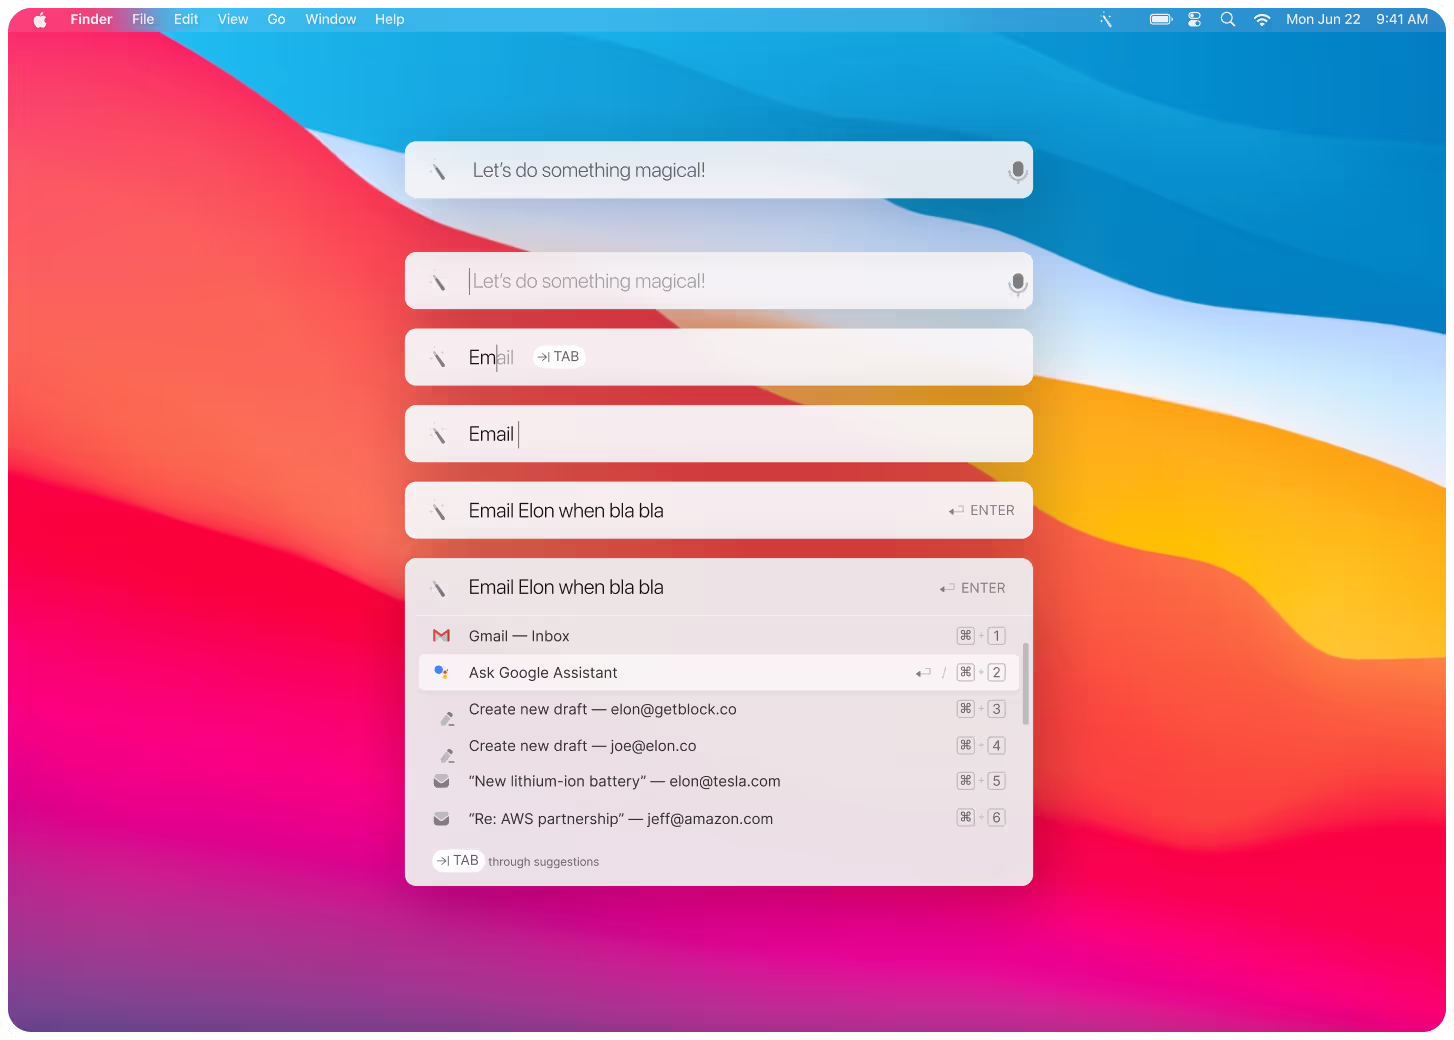
Task: Open the Go menu
Action: (x=276, y=19)
